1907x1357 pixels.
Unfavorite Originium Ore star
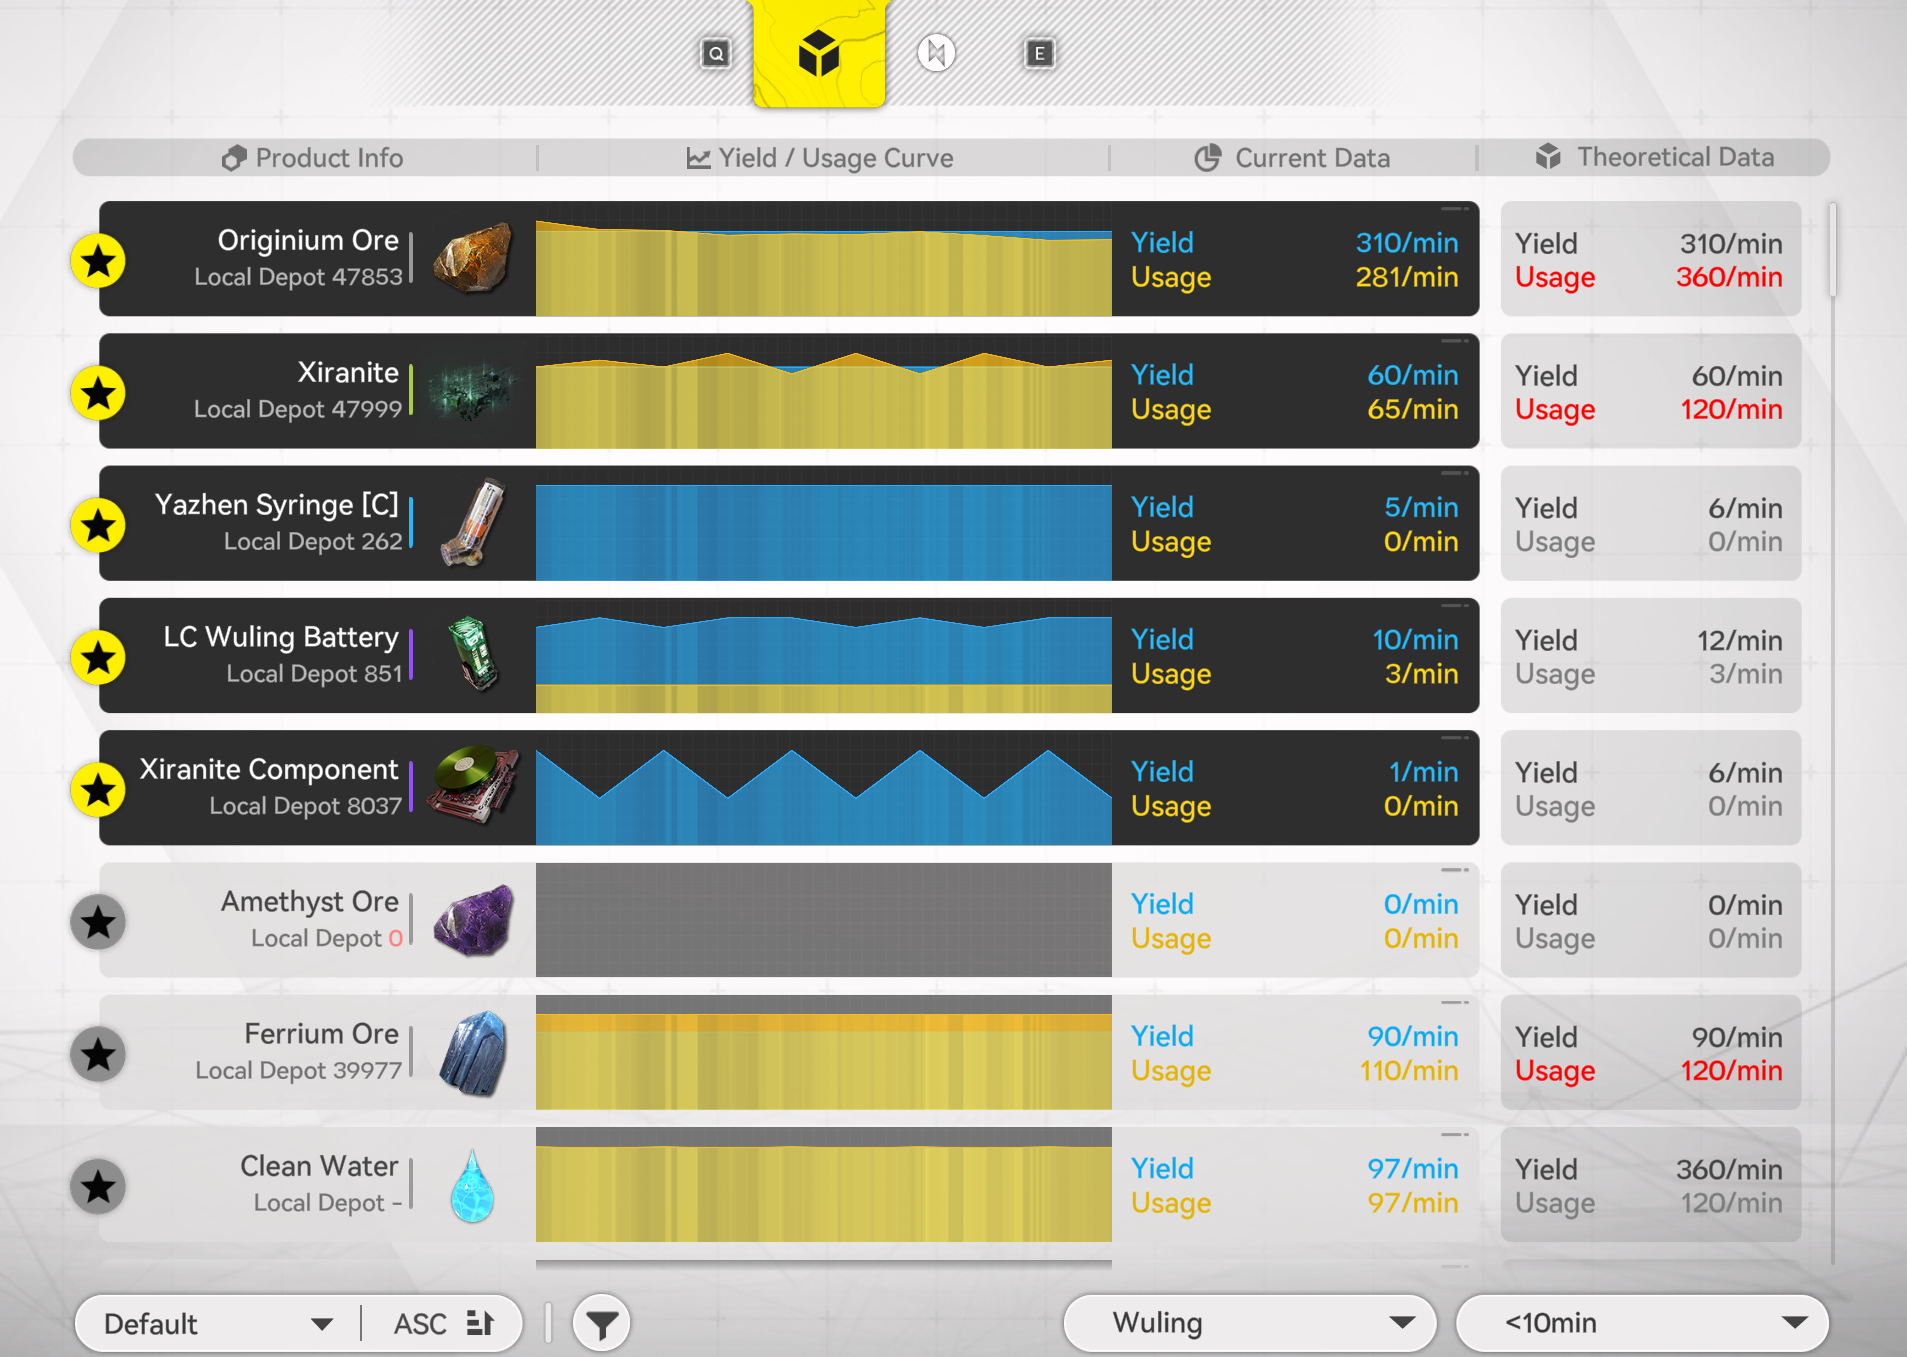pyautogui.click(x=98, y=261)
